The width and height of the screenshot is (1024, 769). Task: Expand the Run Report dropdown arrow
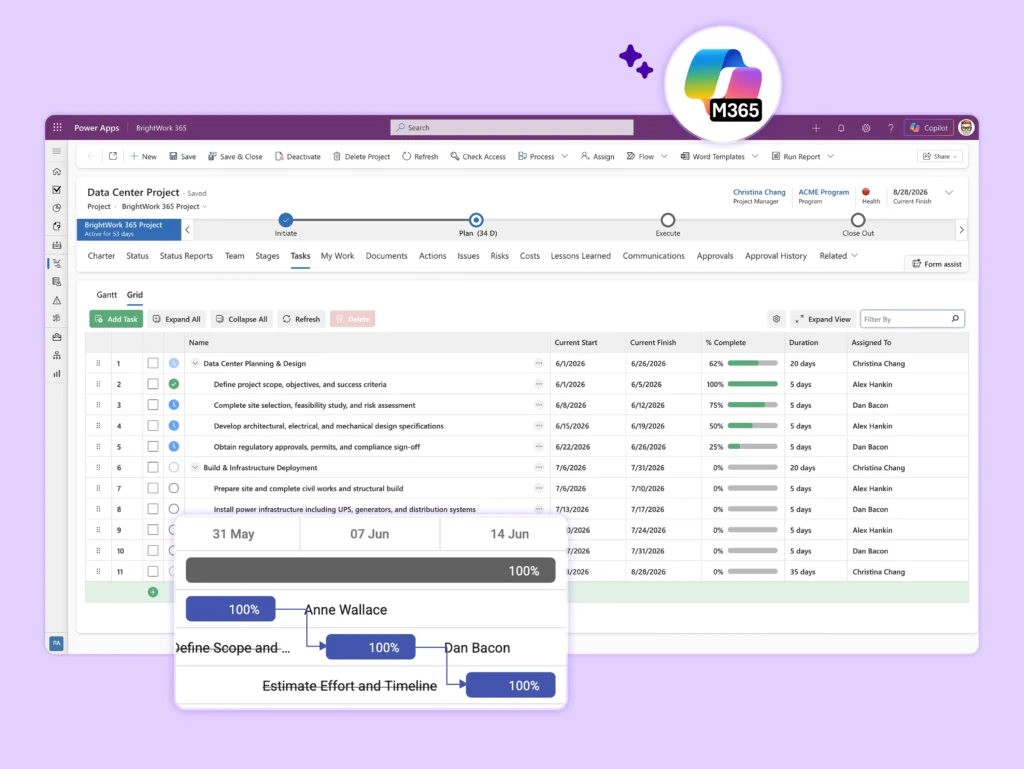coord(831,157)
